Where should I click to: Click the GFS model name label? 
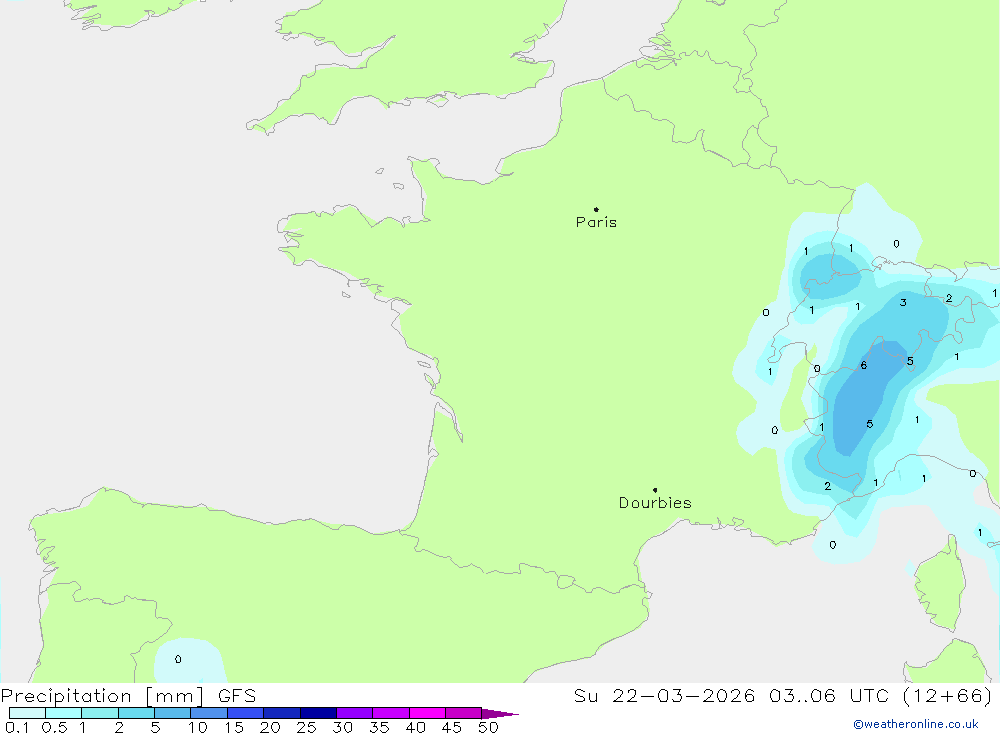click(x=237, y=696)
